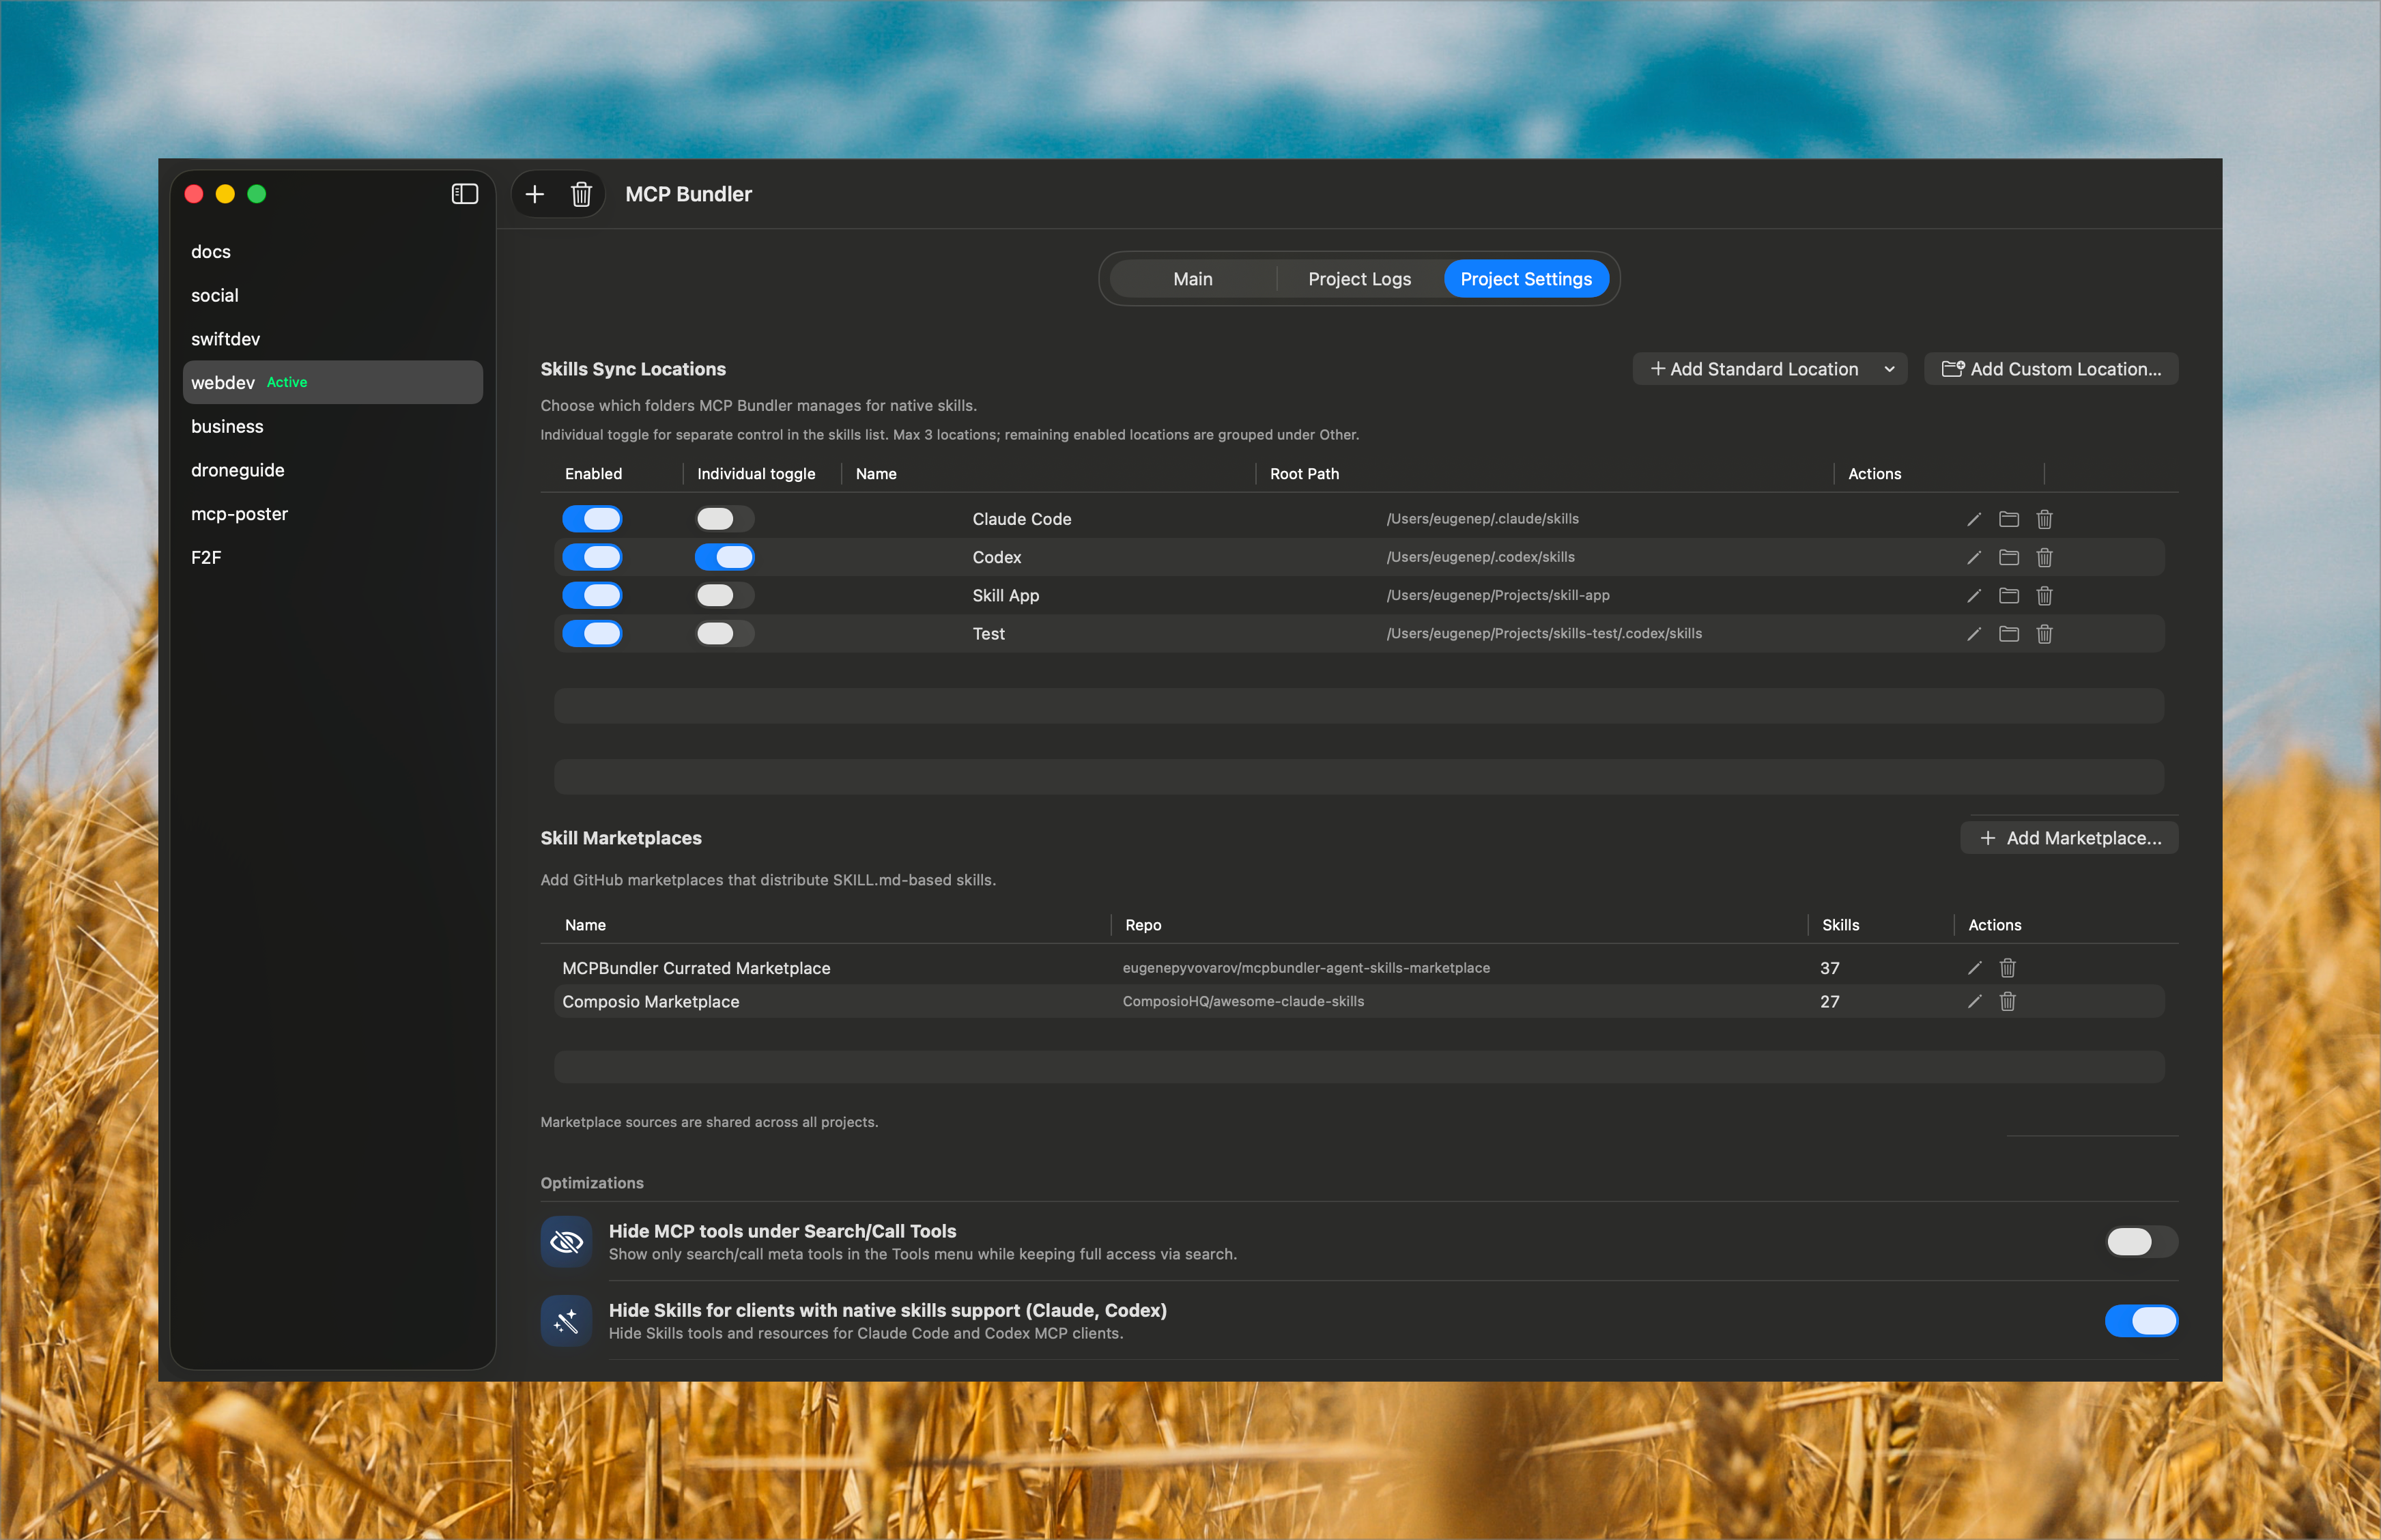
Task: Delete the Codex location
Action: [x=2045, y=557]
